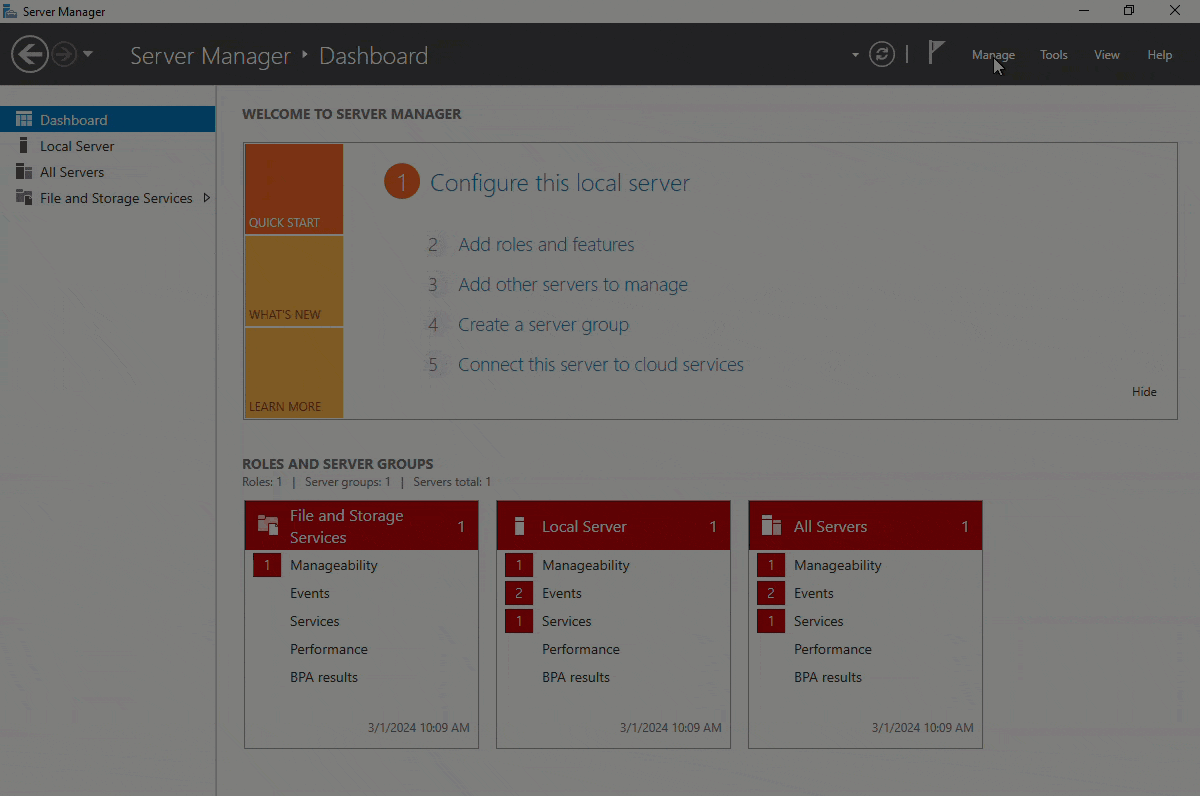Click the File and Storage Services tile icon

pos(268,526)
